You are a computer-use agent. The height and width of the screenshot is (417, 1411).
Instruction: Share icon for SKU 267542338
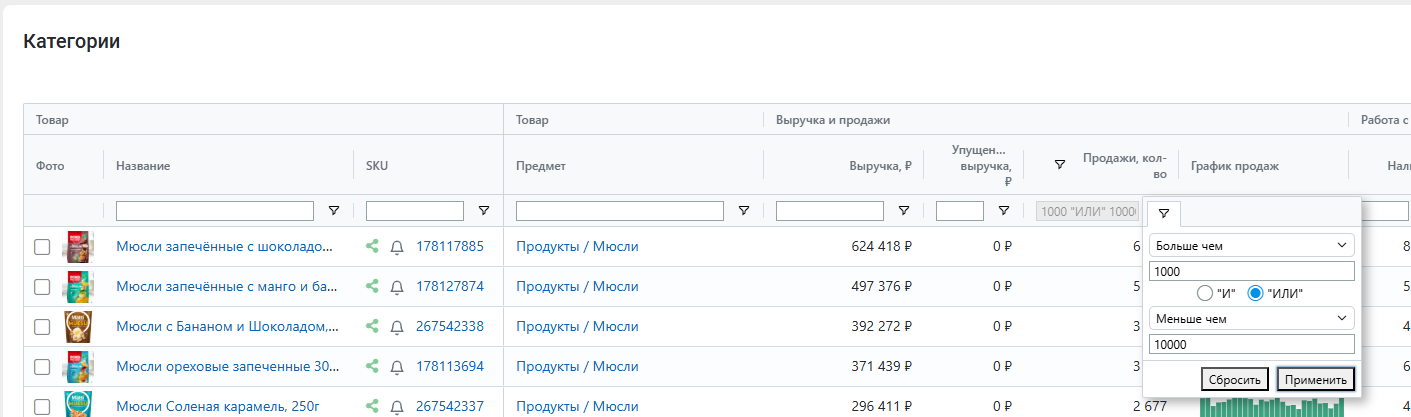point(372,326)
